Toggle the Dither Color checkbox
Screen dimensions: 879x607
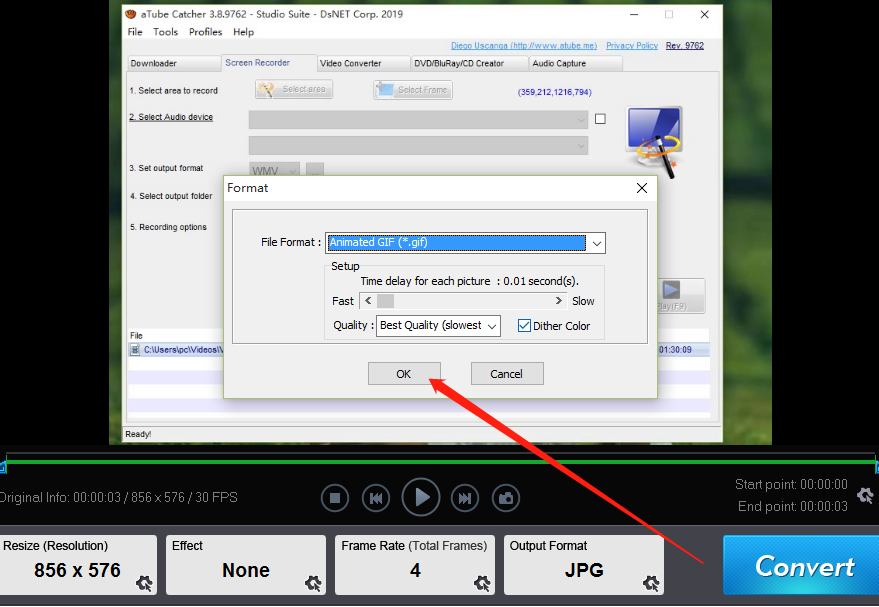click(524, 326)
